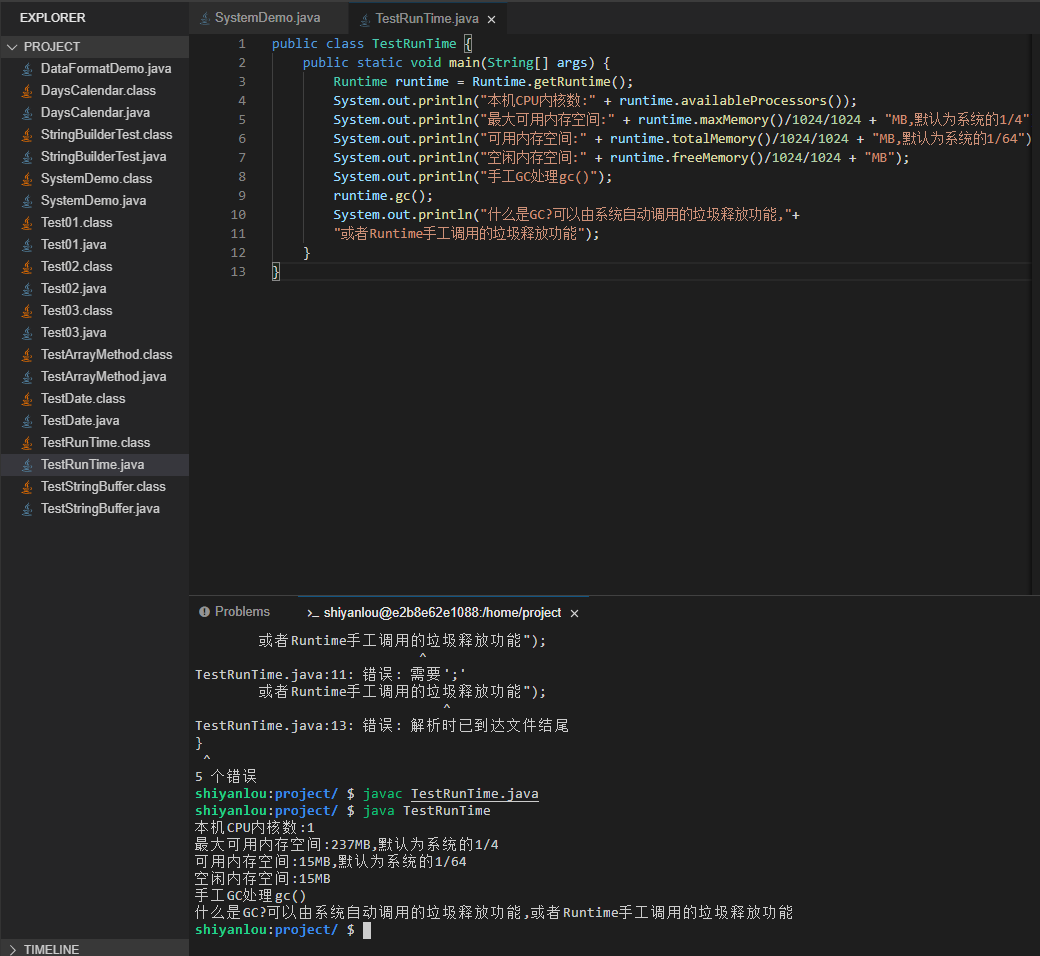Click the class icon beside Test01.class
This screenshot has height=956, width=1040.
click(27, 223)
